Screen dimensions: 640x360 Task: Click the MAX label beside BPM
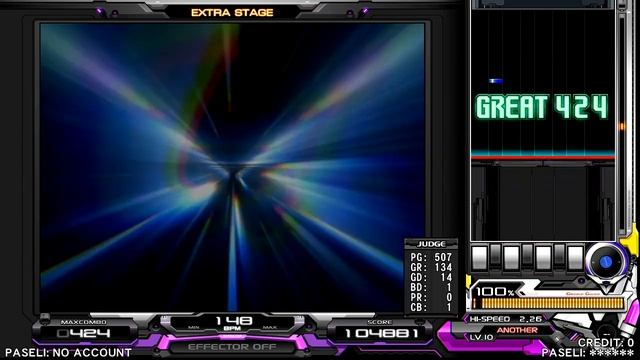[269, 327]
